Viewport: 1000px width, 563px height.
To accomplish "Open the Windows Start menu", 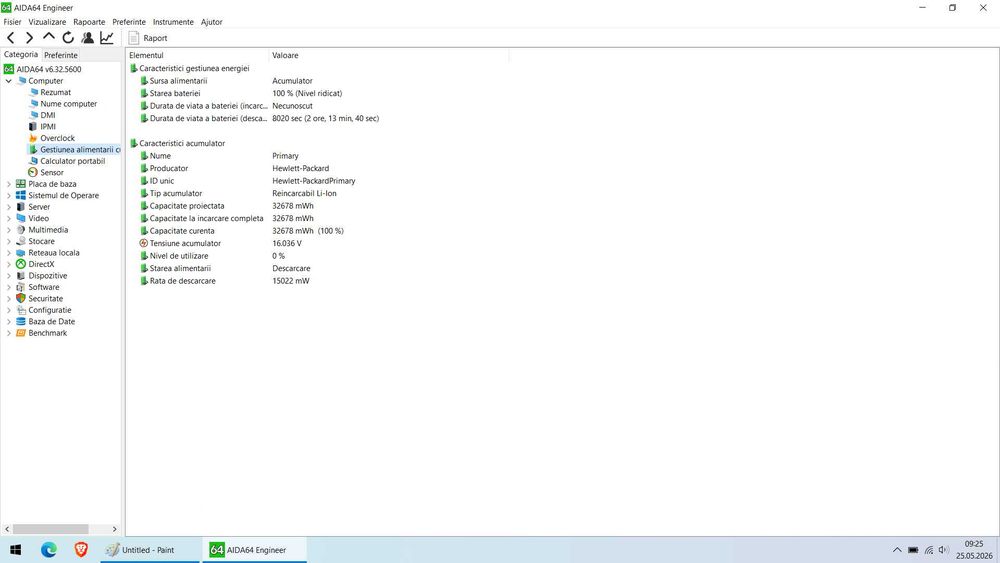I will [16, 550].
